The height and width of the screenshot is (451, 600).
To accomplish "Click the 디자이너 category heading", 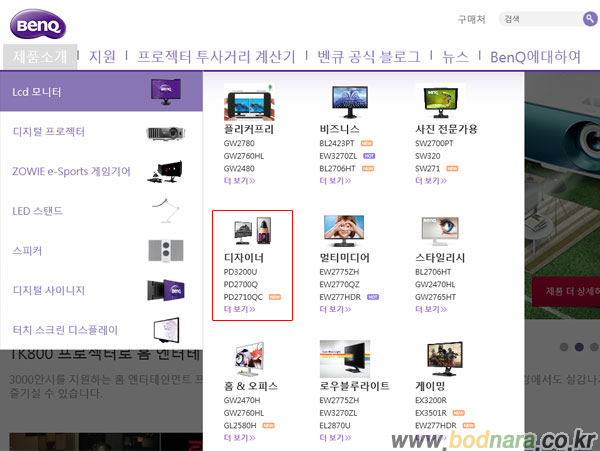I will pos(244,258).
